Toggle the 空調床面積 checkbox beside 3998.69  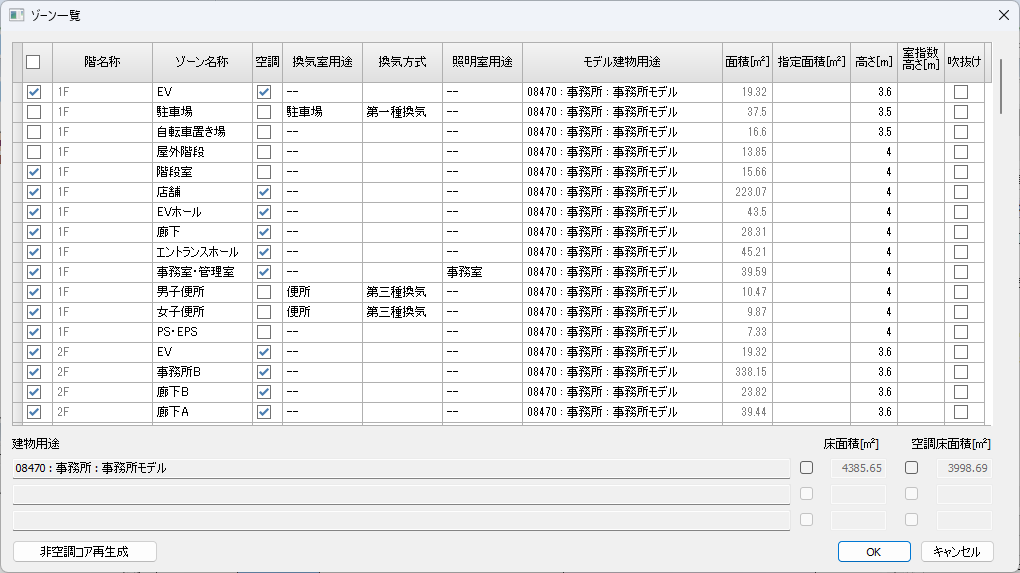pos(912,468)
